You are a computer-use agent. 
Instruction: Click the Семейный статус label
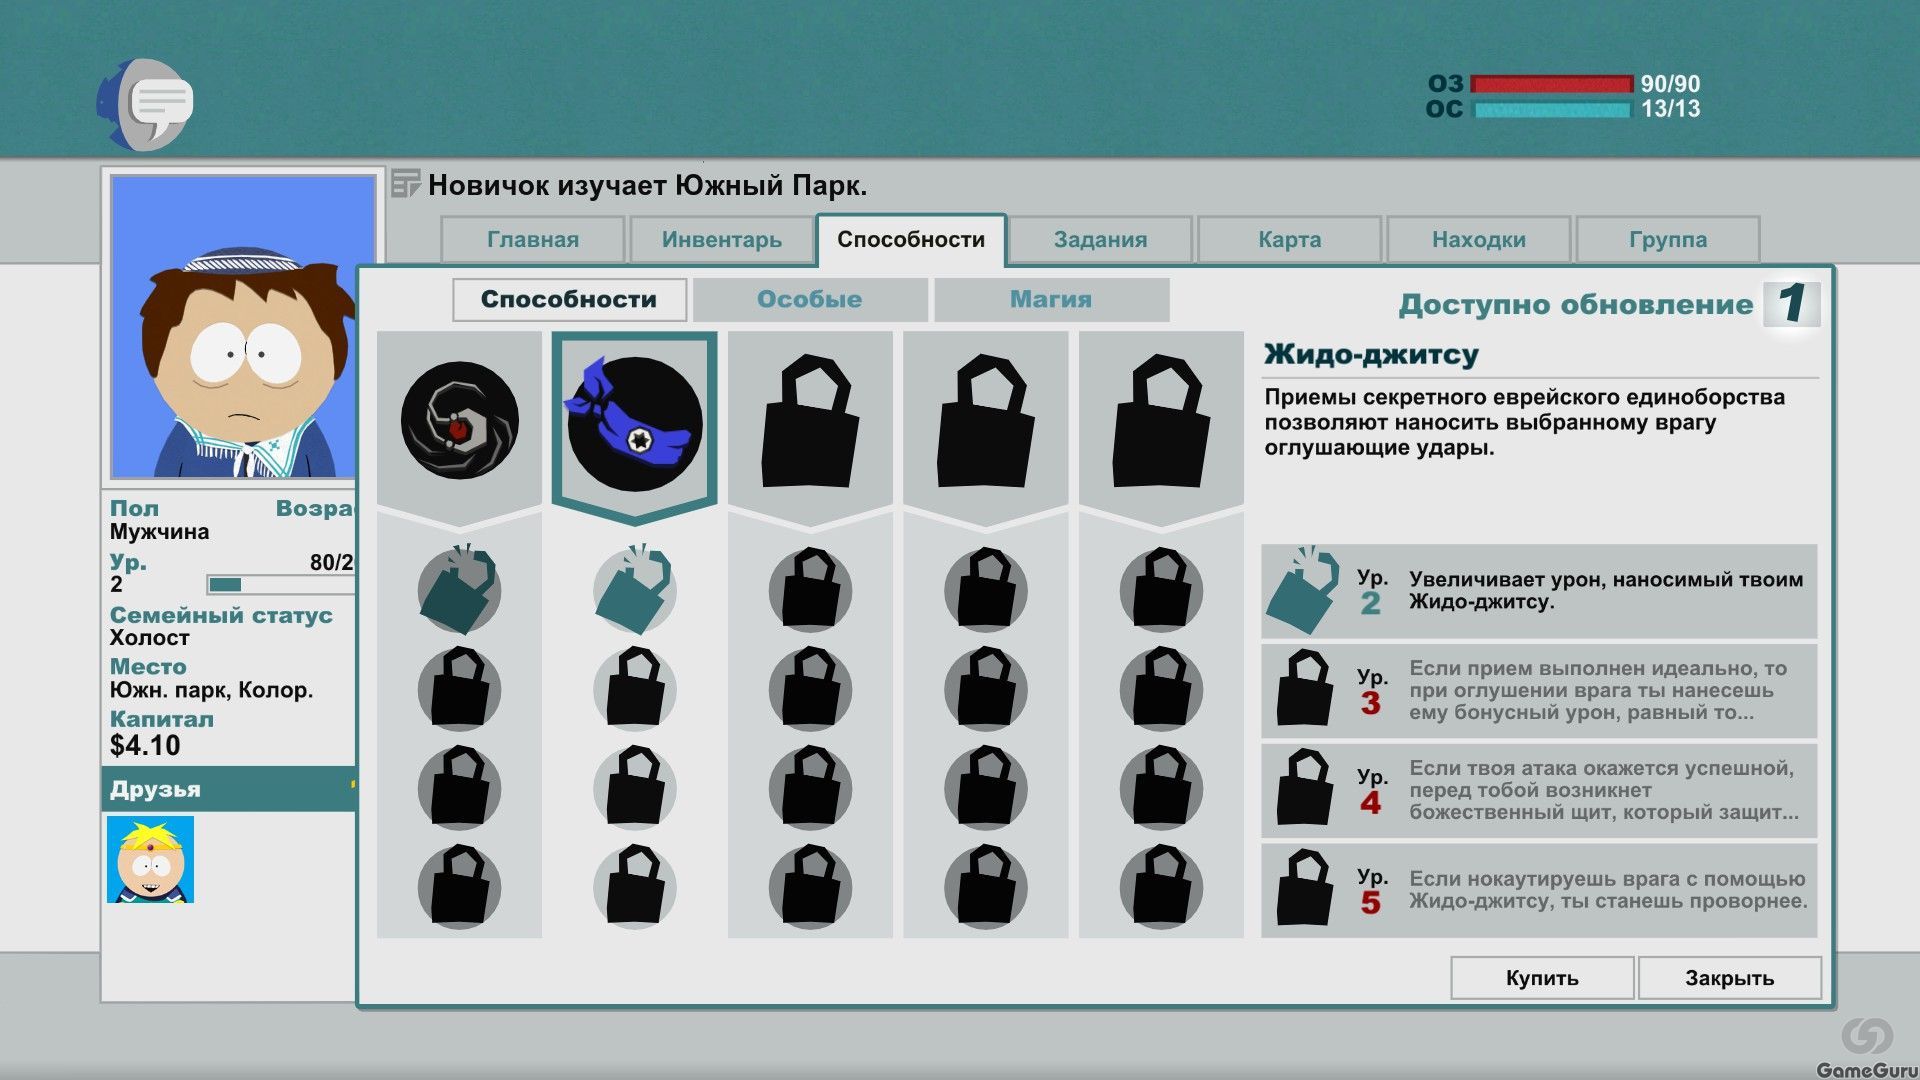point(221,615)
